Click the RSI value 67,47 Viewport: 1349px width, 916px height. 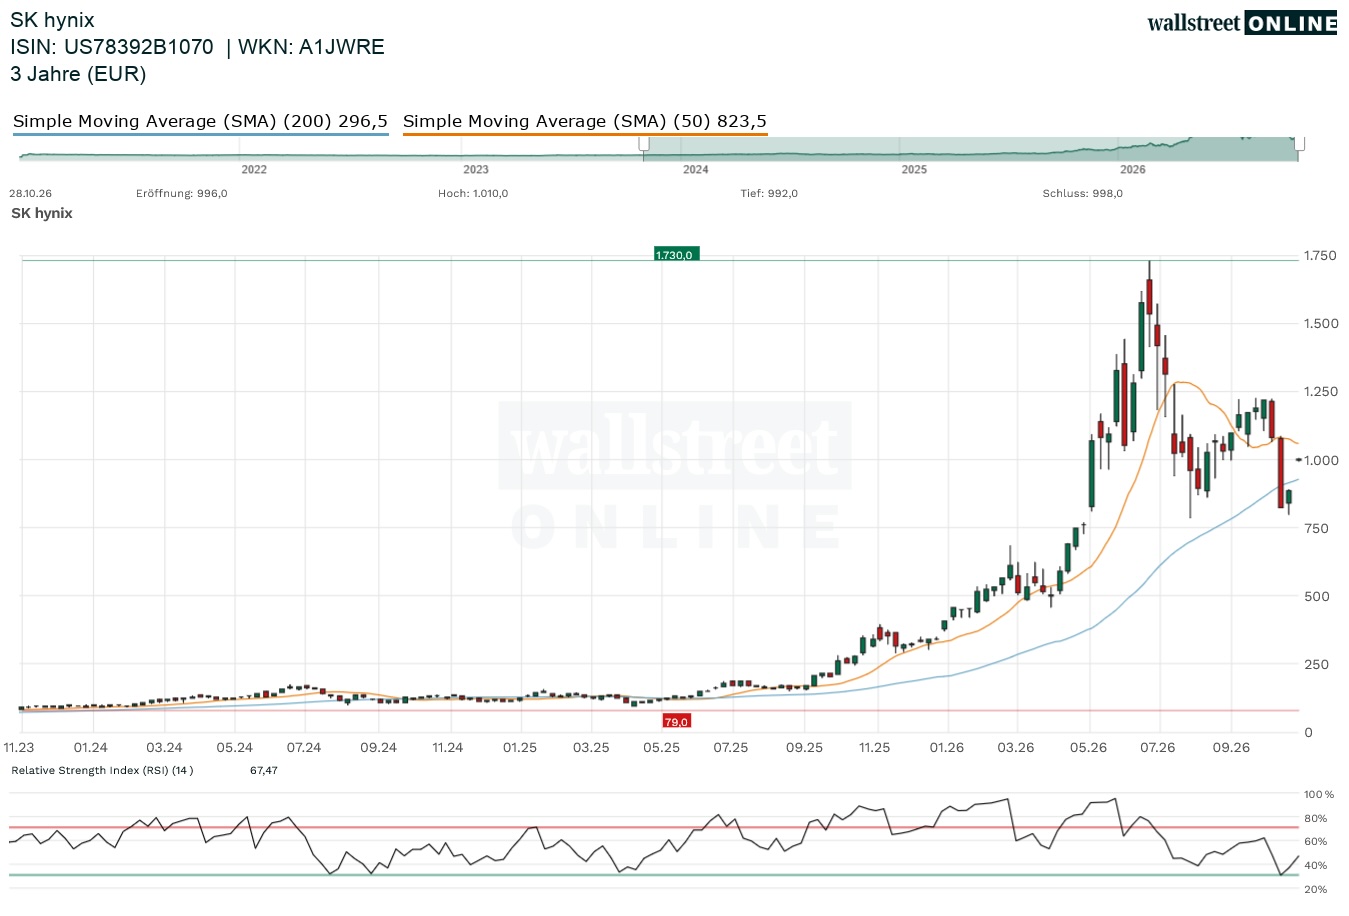[x=264, y=770]
